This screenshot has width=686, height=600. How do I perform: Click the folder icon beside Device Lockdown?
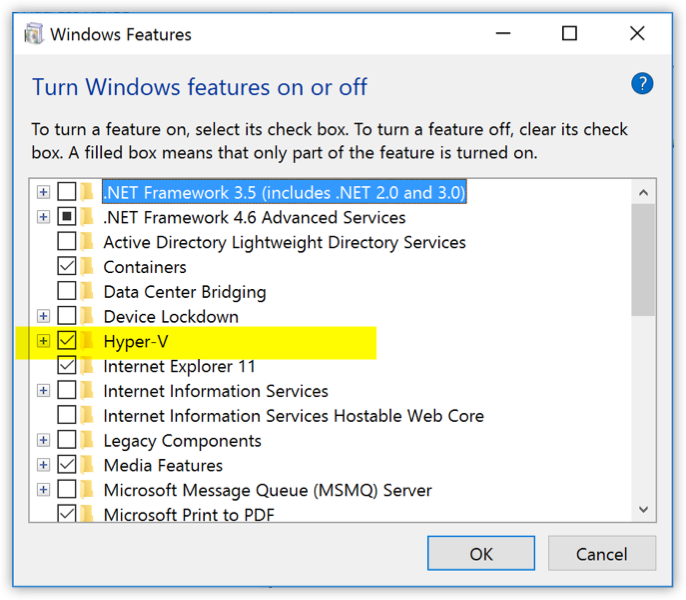point(88,317)
